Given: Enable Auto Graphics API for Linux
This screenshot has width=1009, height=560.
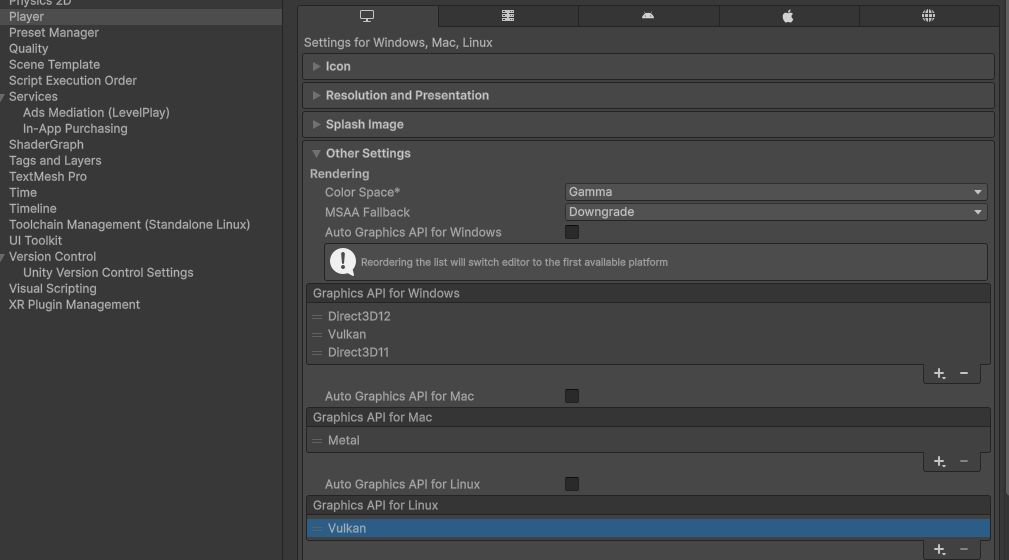Looking at the screenshot, I should coord(572,484).
